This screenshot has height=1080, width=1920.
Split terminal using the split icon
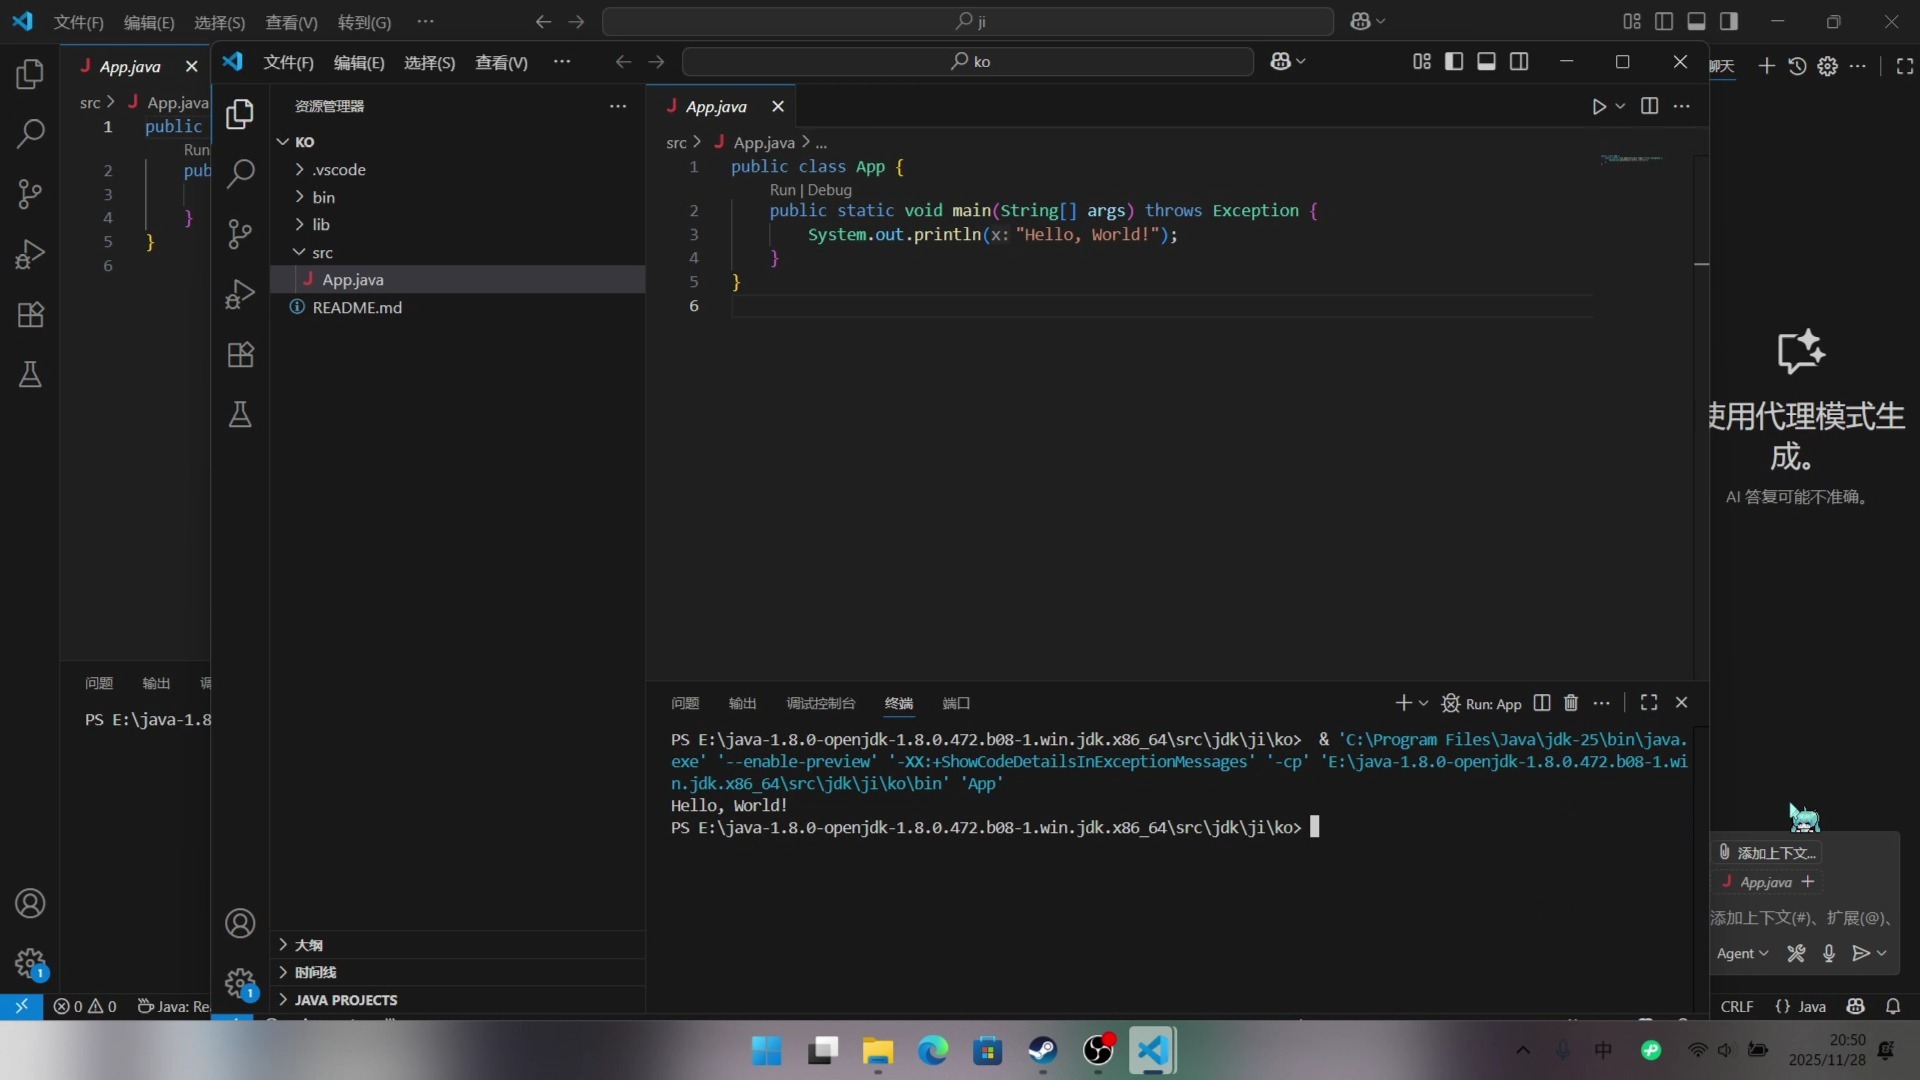point(1542,703)
